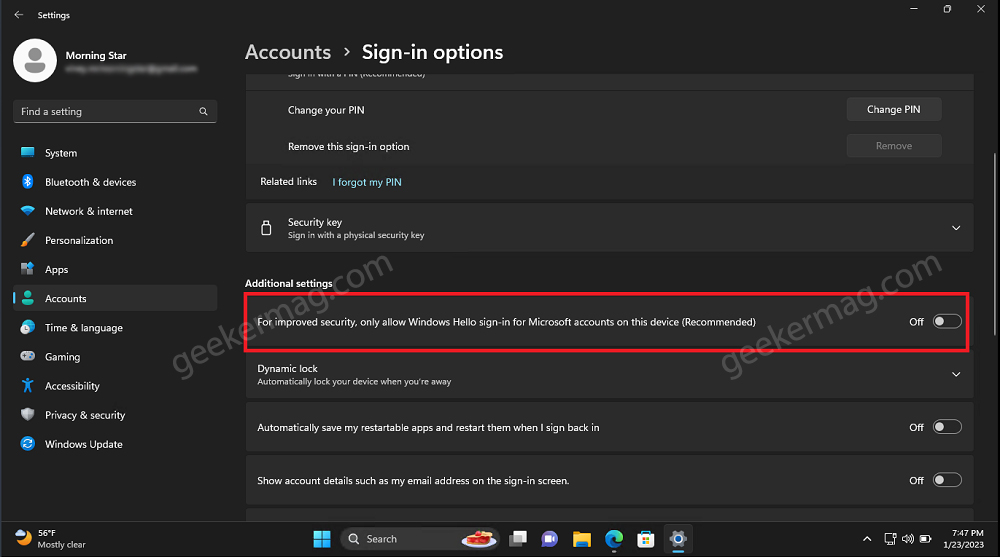
Task: Click the Settings gear taskbar icon
Action: pyautogui.click(x=678, y=539)
